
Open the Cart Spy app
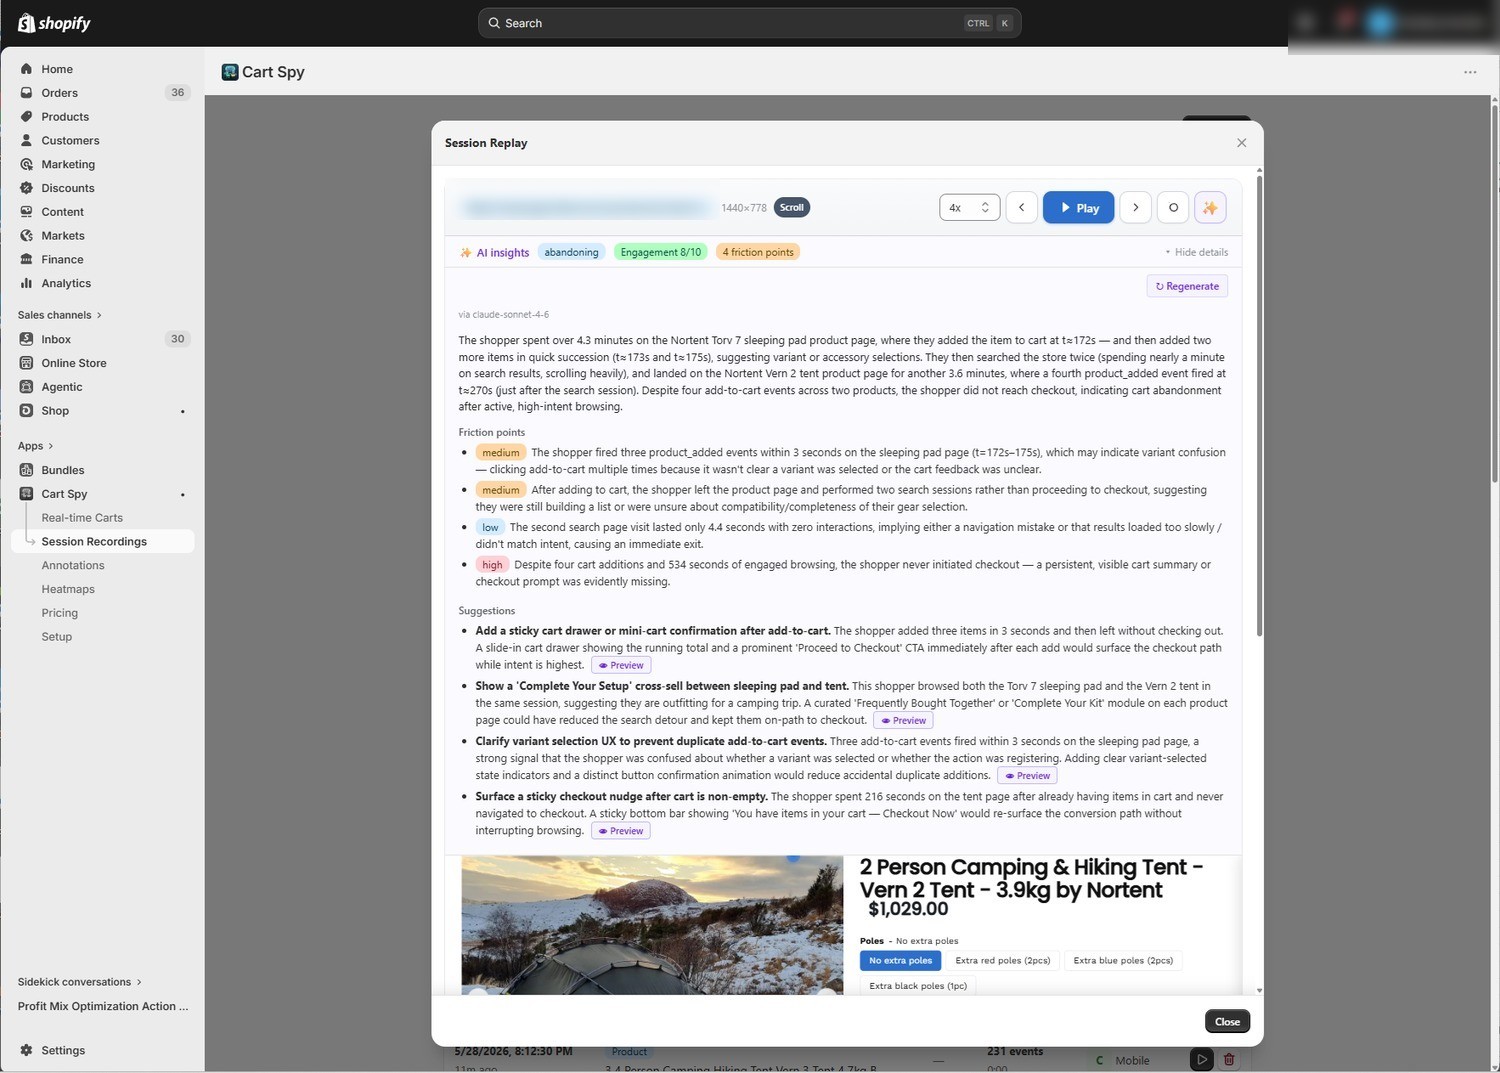64,494
